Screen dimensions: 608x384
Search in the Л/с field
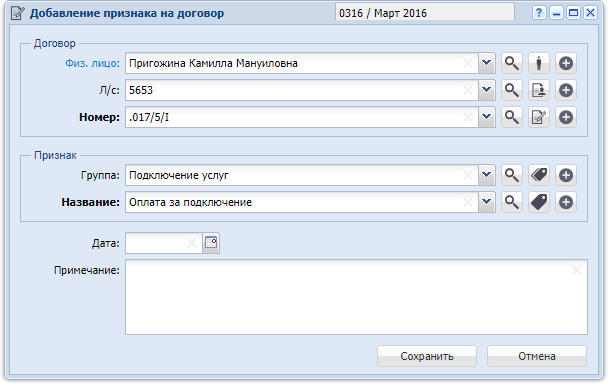point(512,90)
